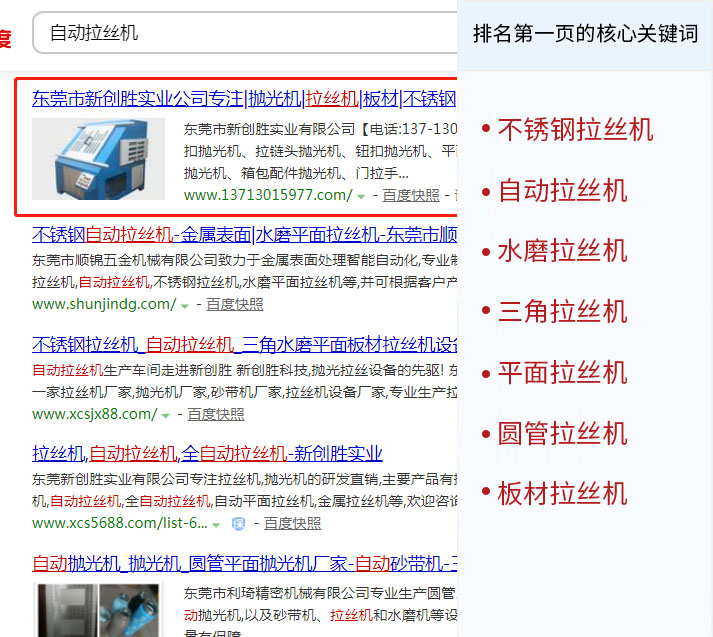Open the www.13713015977.com URL link

tap(268, 195)
